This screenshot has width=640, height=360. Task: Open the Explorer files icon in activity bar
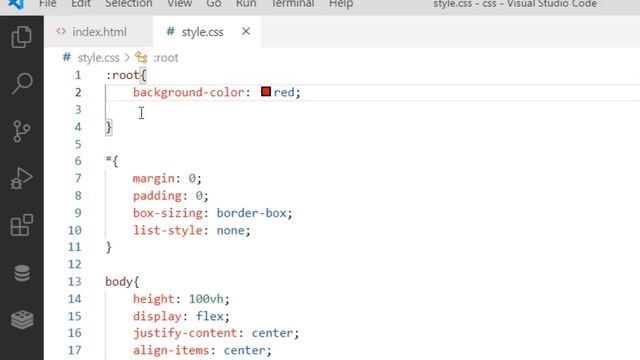[22, 37]
